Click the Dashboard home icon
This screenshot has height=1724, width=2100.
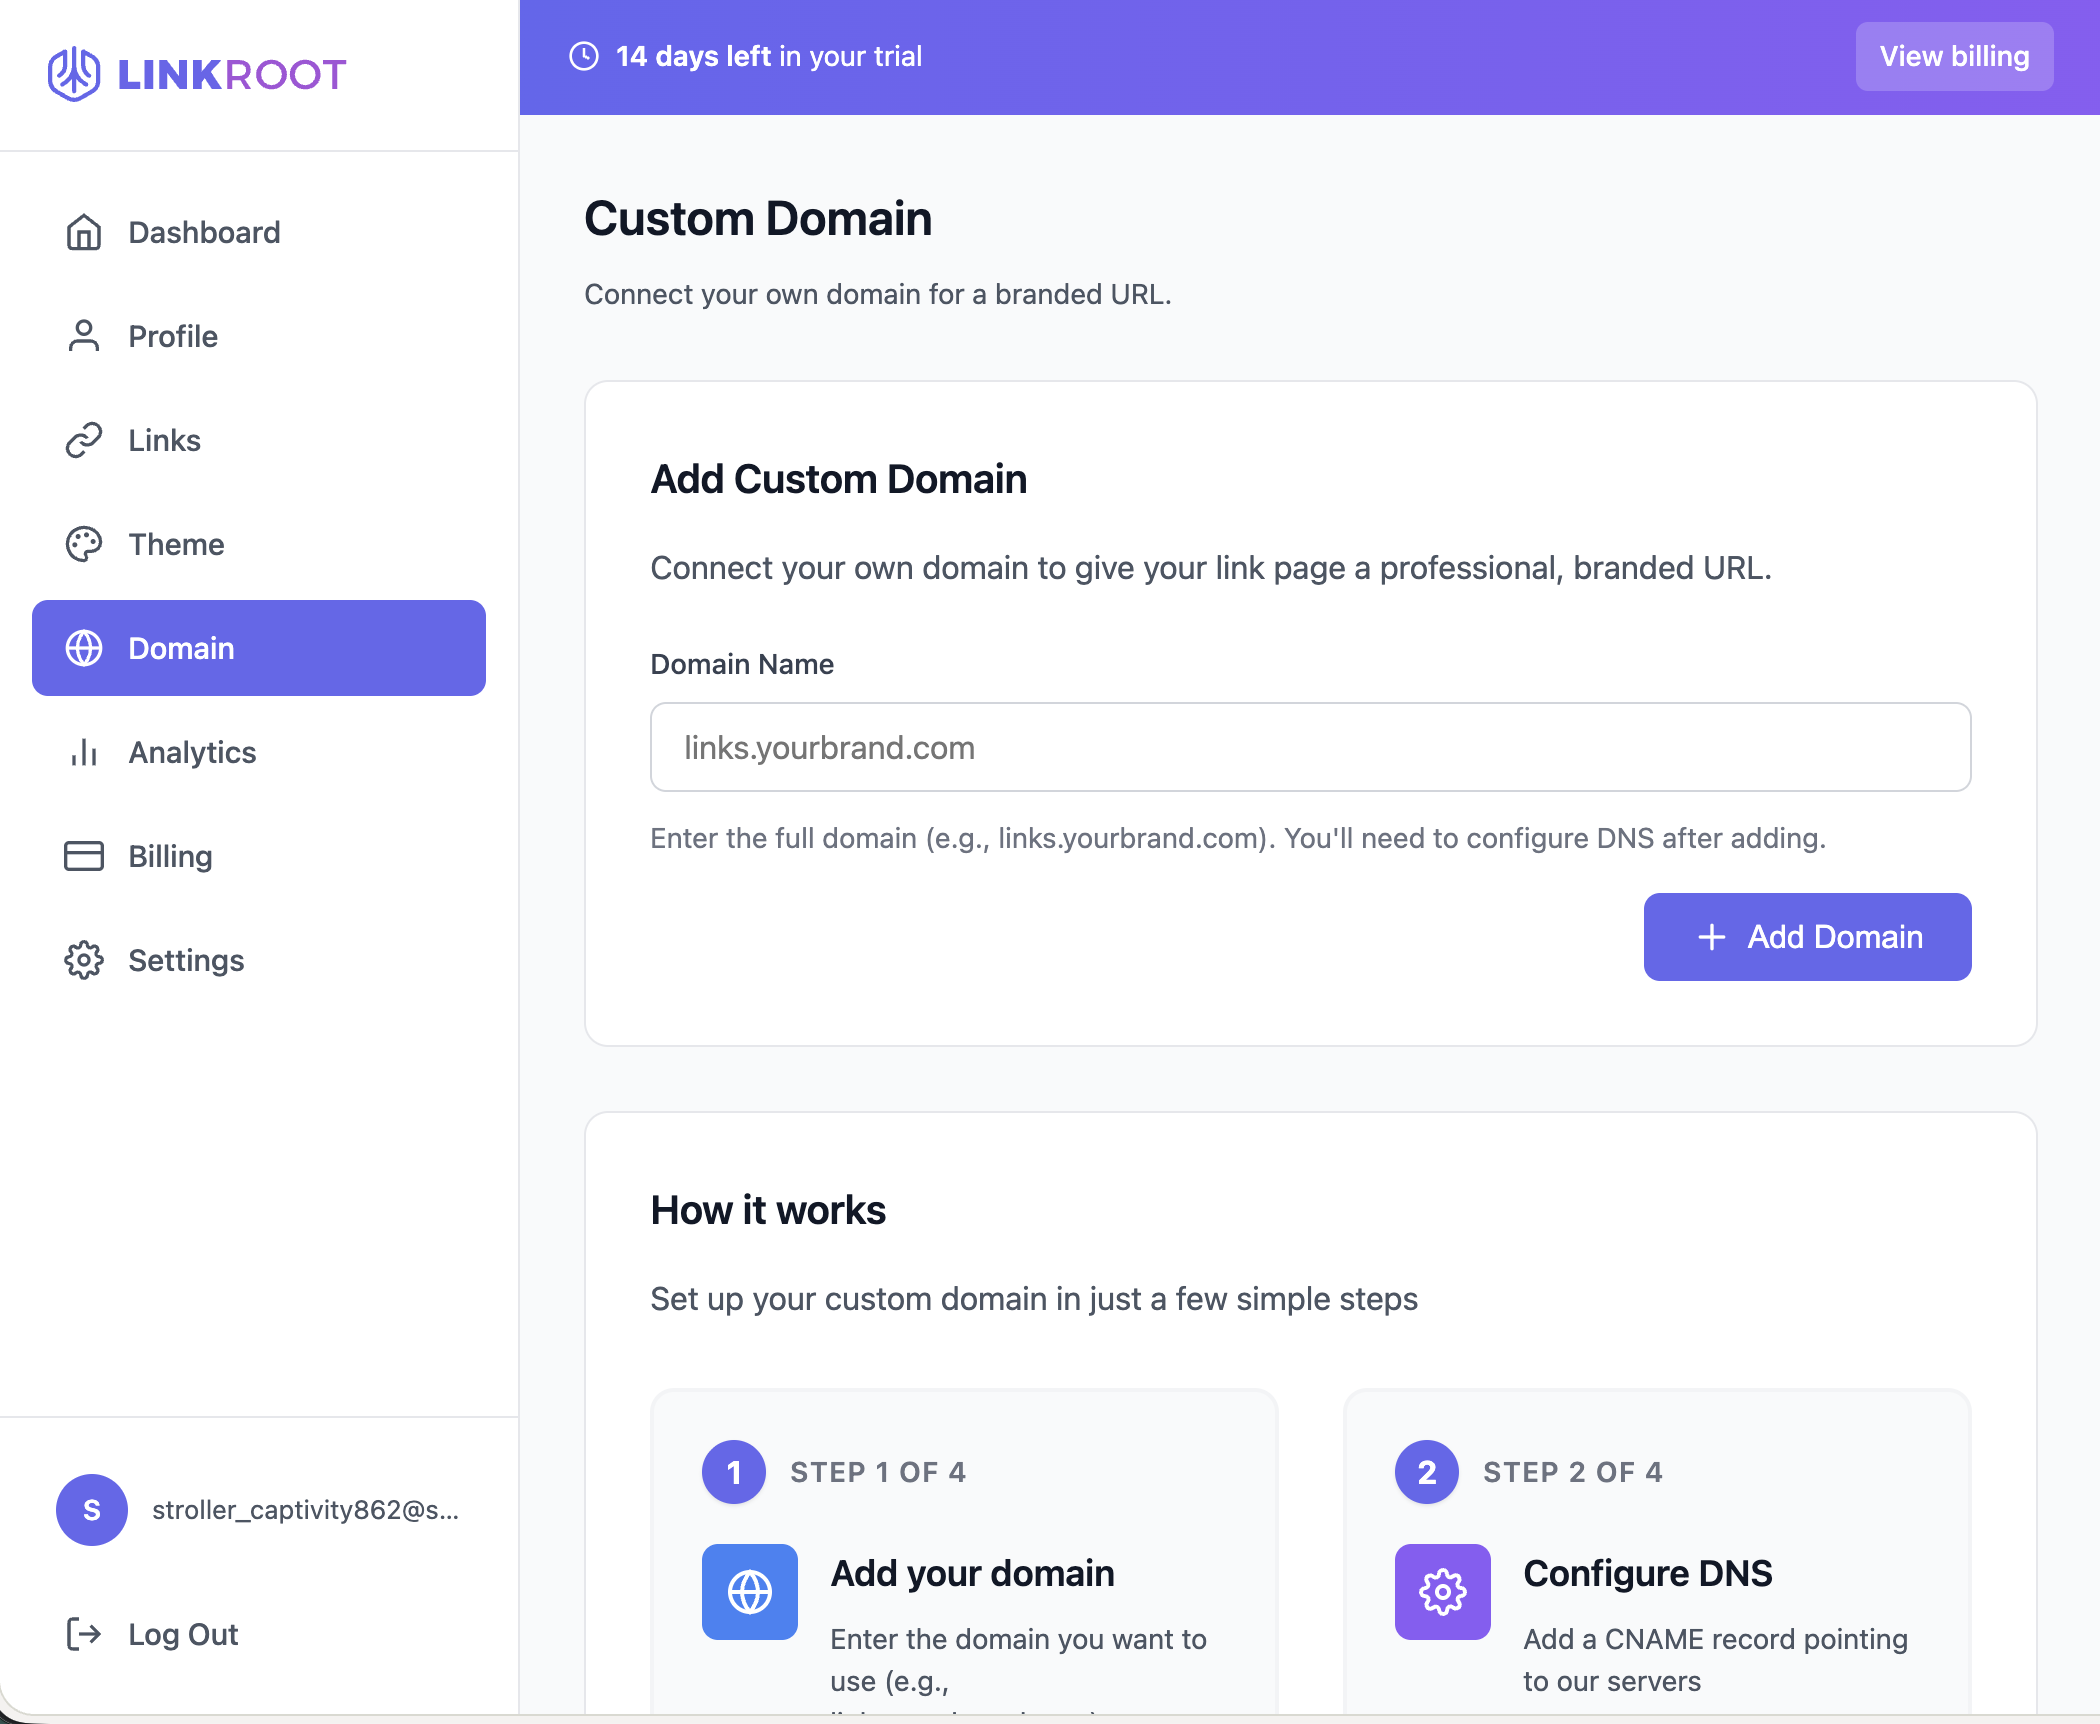click(x=84, y=232)
